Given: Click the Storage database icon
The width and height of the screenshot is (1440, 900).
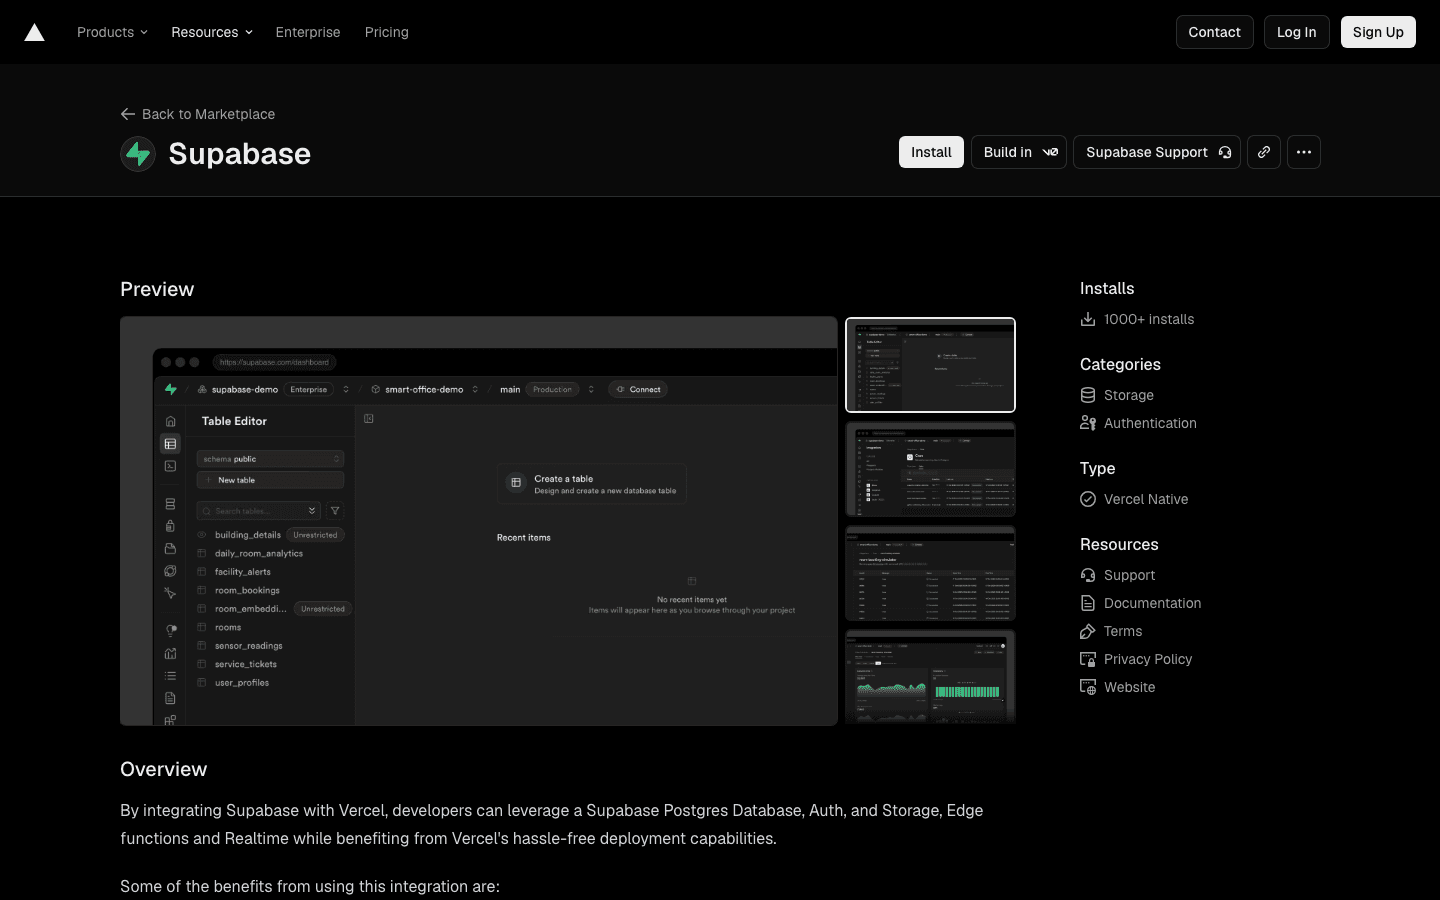Looking at the screenshot, I should click(x=1088, y=395).
